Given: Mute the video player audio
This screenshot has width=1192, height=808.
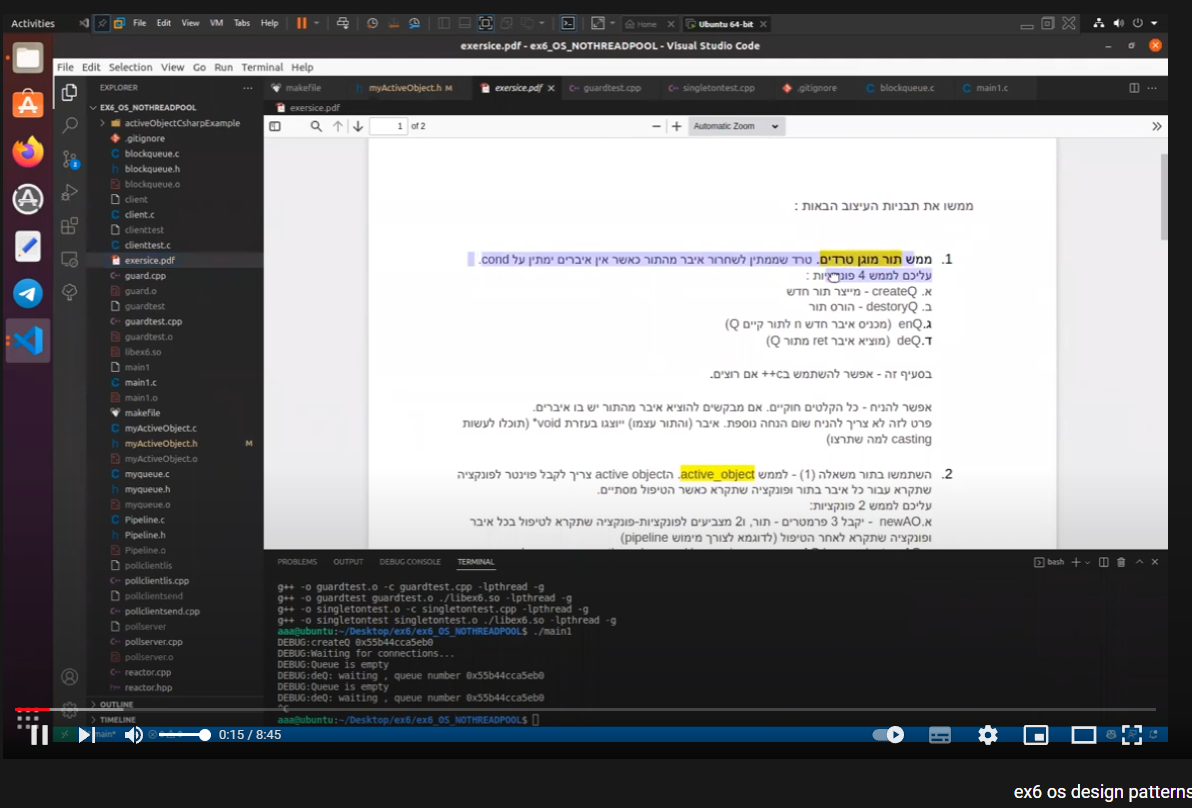Looking at the screenshot, I should click(133, 735).
